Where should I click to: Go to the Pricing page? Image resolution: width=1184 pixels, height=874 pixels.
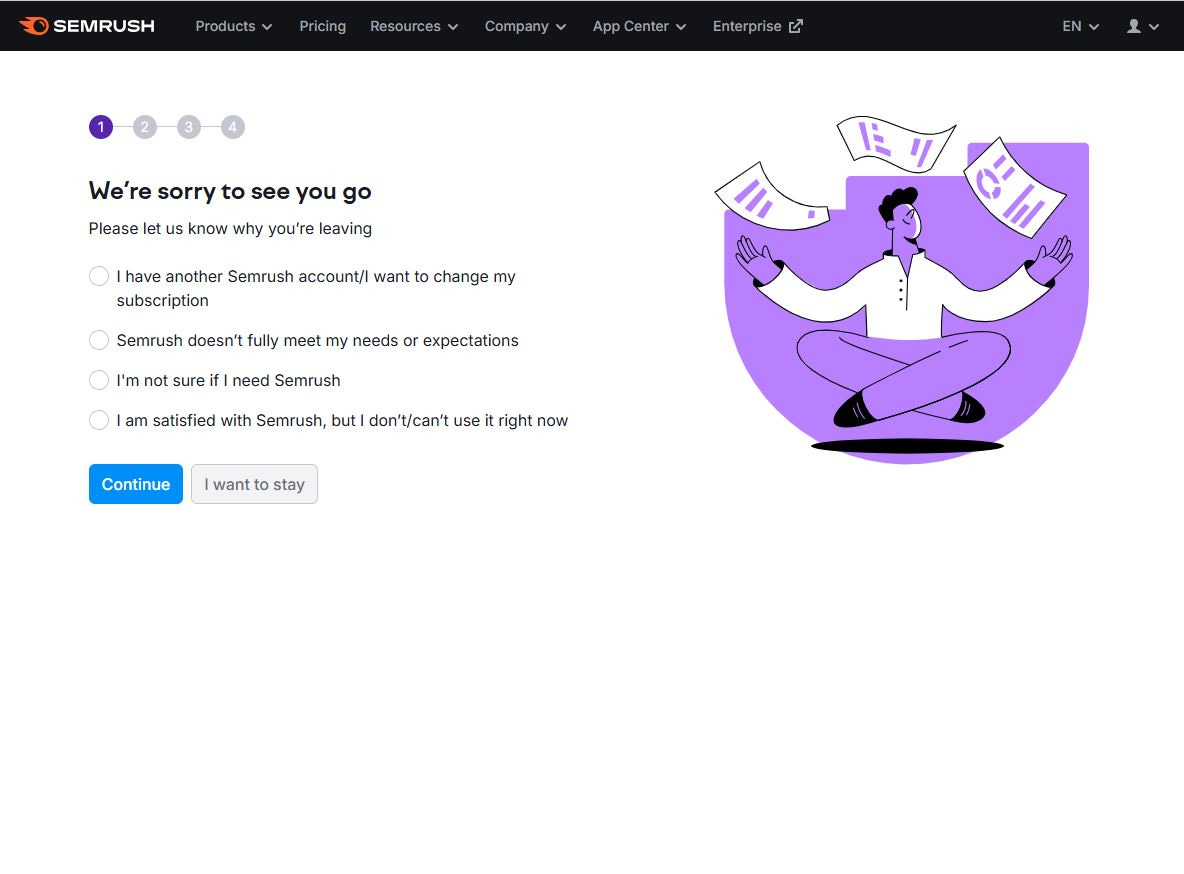pyautogui.click(x=322, y=26)
